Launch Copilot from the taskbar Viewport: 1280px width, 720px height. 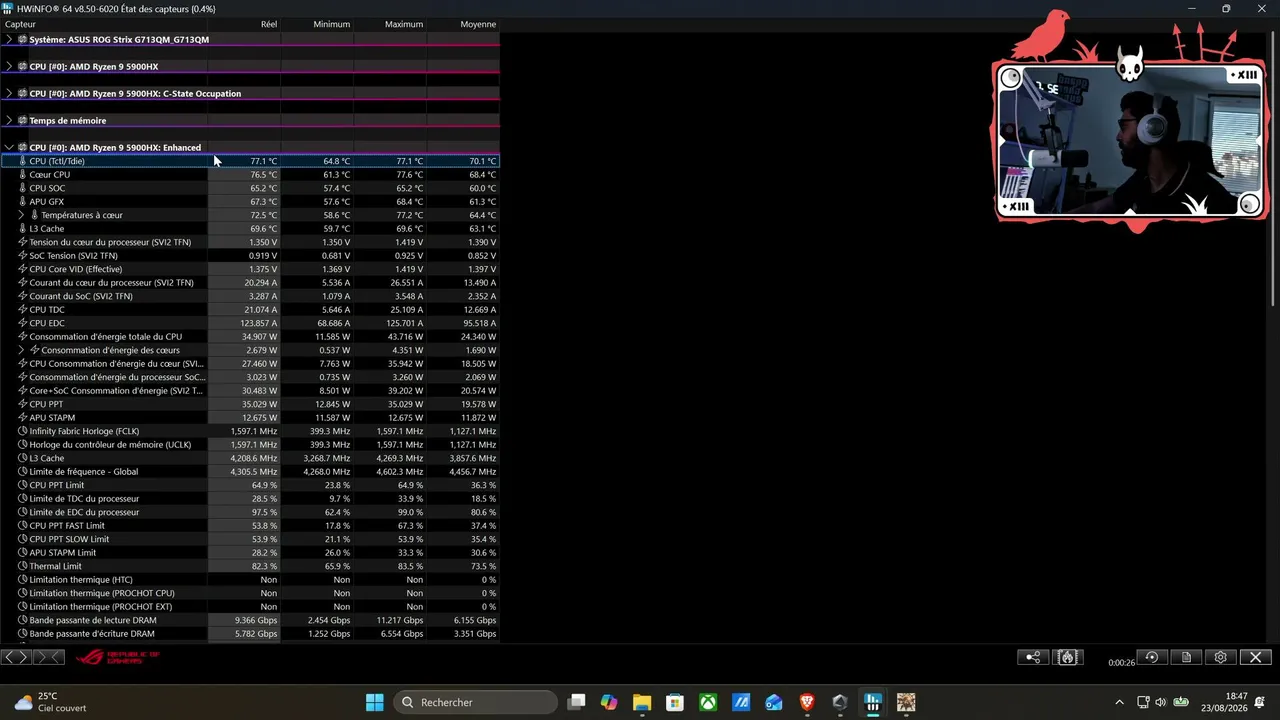[609, 702]
